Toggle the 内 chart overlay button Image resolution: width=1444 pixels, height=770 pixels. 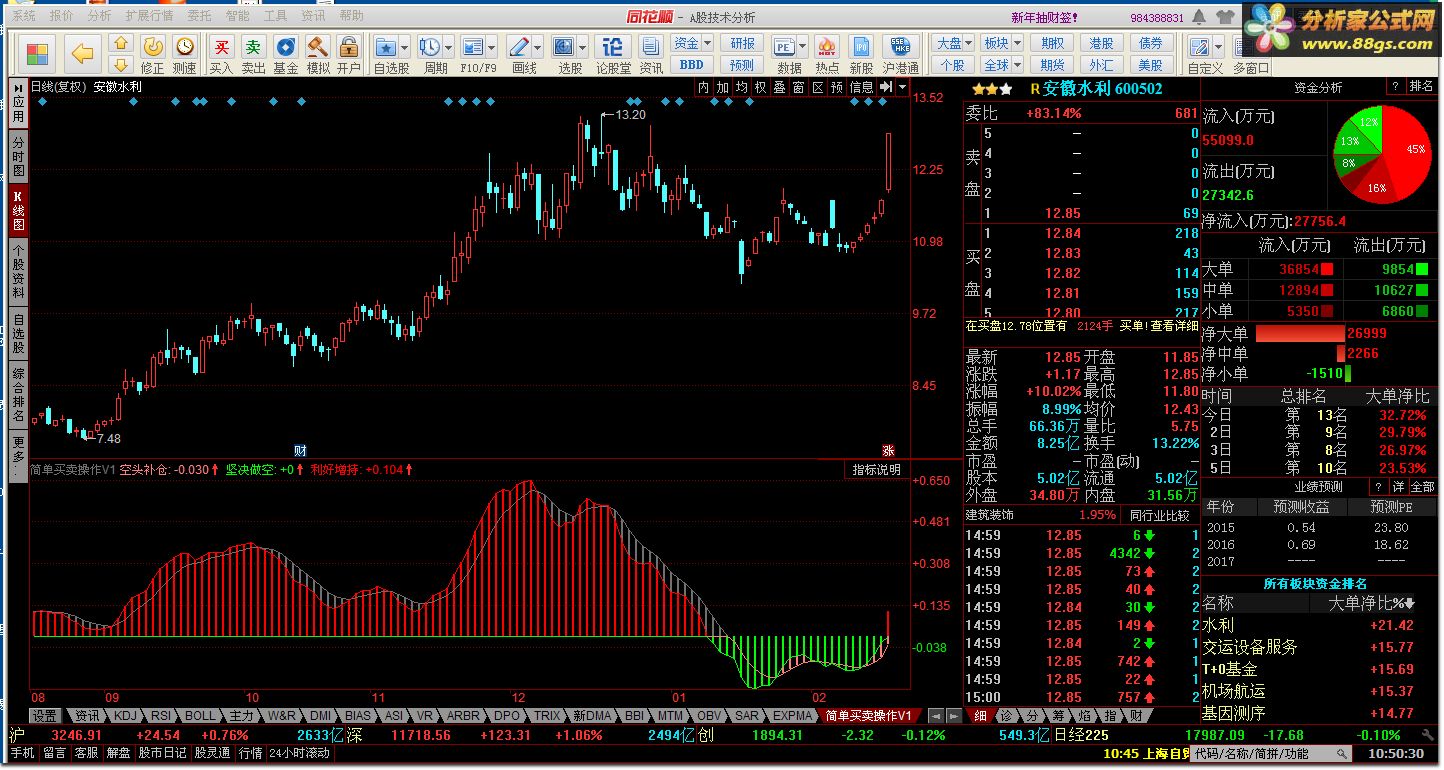click(704, 88)
